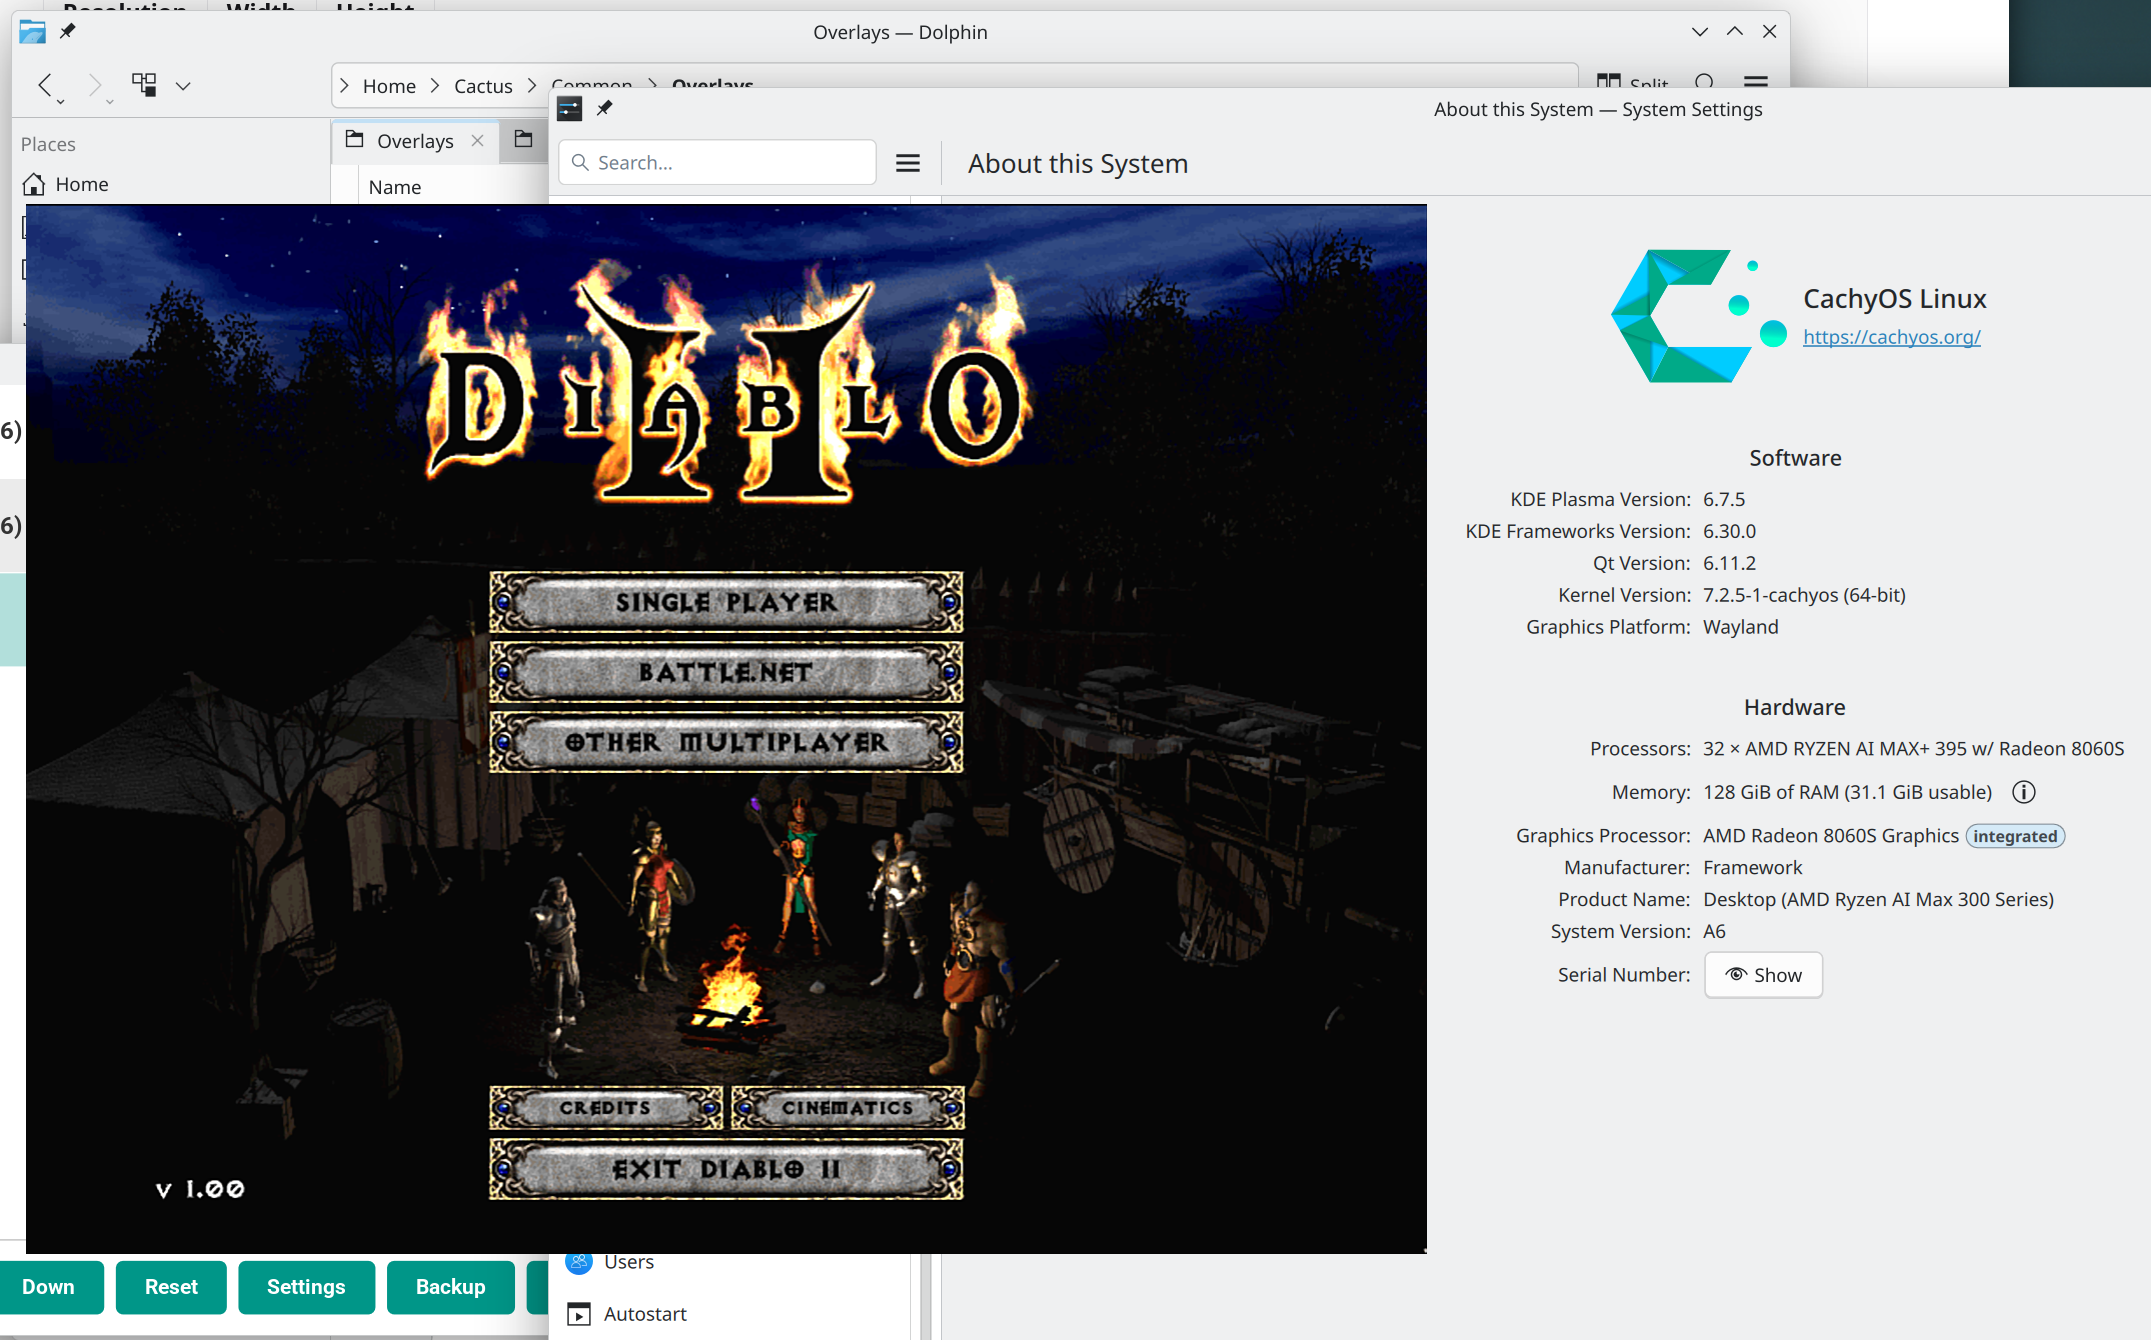Screen dimensions: 2151x1340
Task: Open Credits in Diablo II menu
Action: pos(605,1107)
